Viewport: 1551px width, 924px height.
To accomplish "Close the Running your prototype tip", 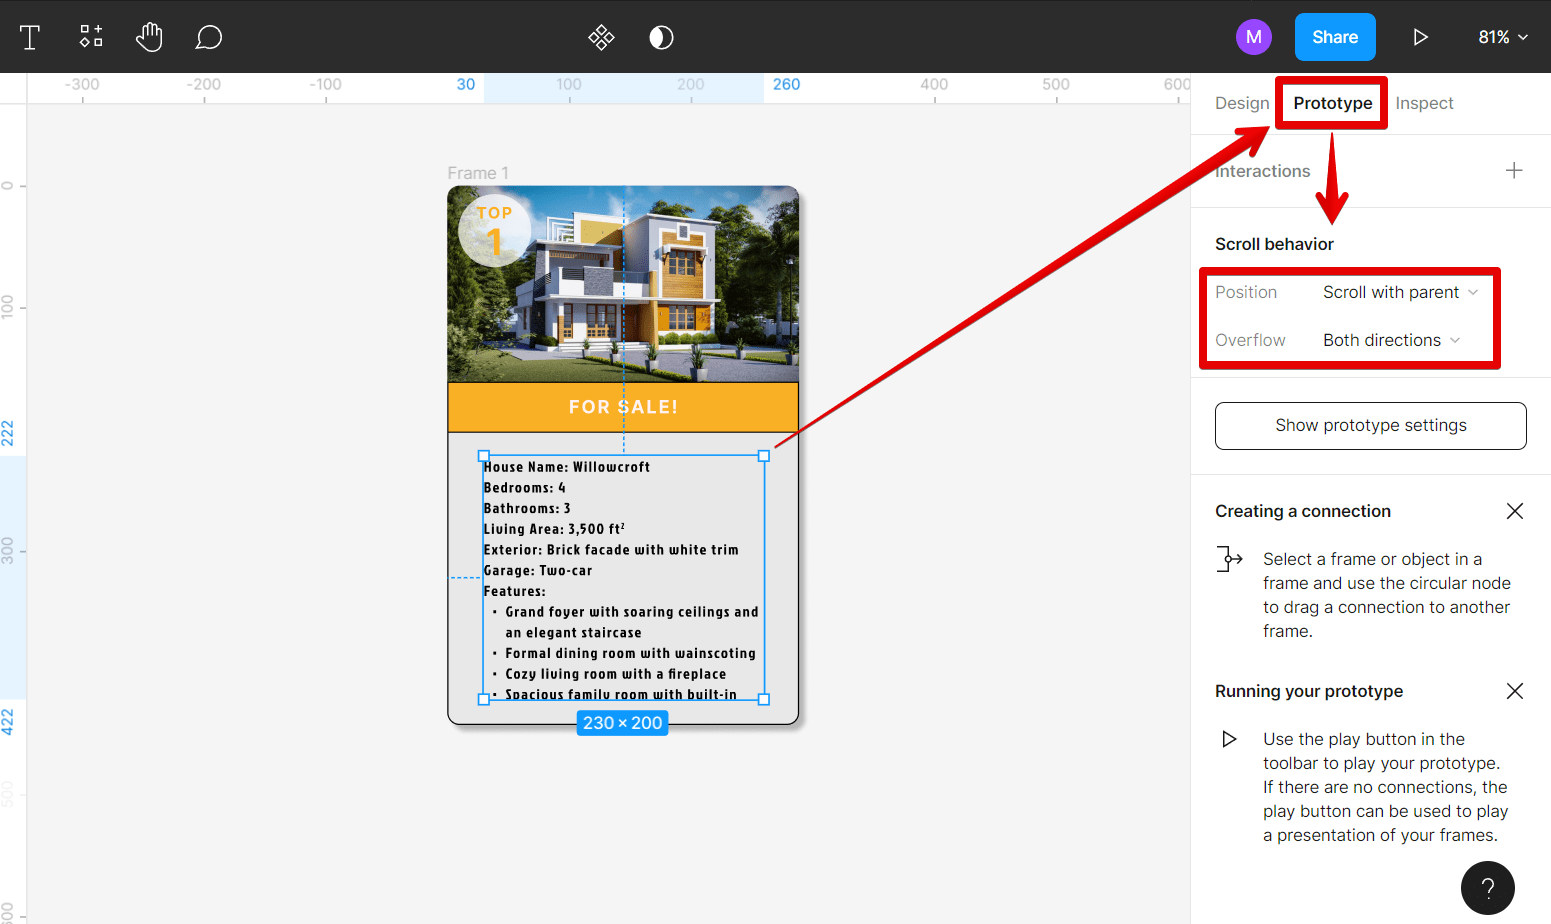I will pyautogui.click(x=1514, y=691).
